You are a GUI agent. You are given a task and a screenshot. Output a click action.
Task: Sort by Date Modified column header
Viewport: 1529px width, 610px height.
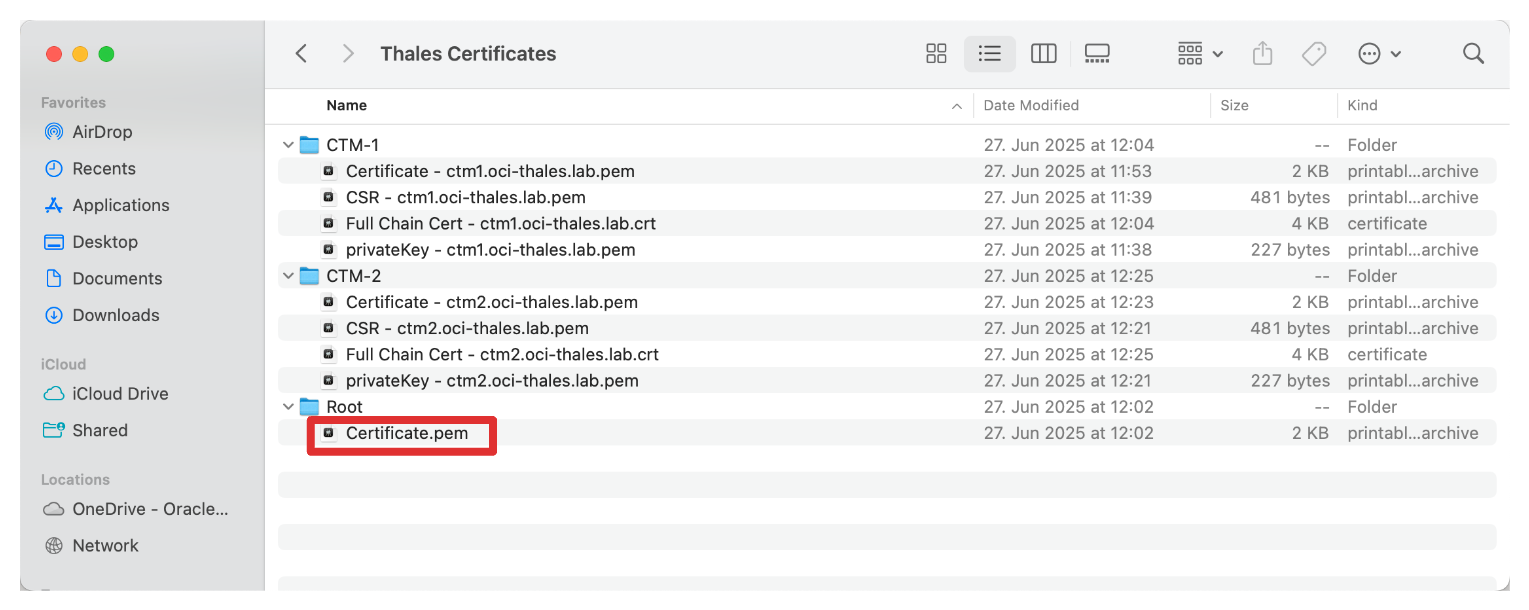coord(1031,106)
